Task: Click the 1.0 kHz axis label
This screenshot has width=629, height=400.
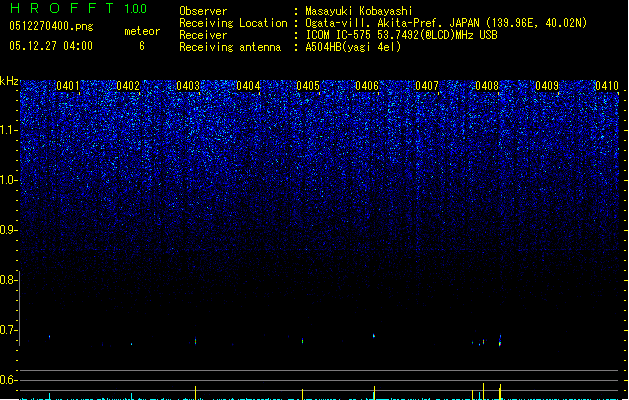Action: 8,180
